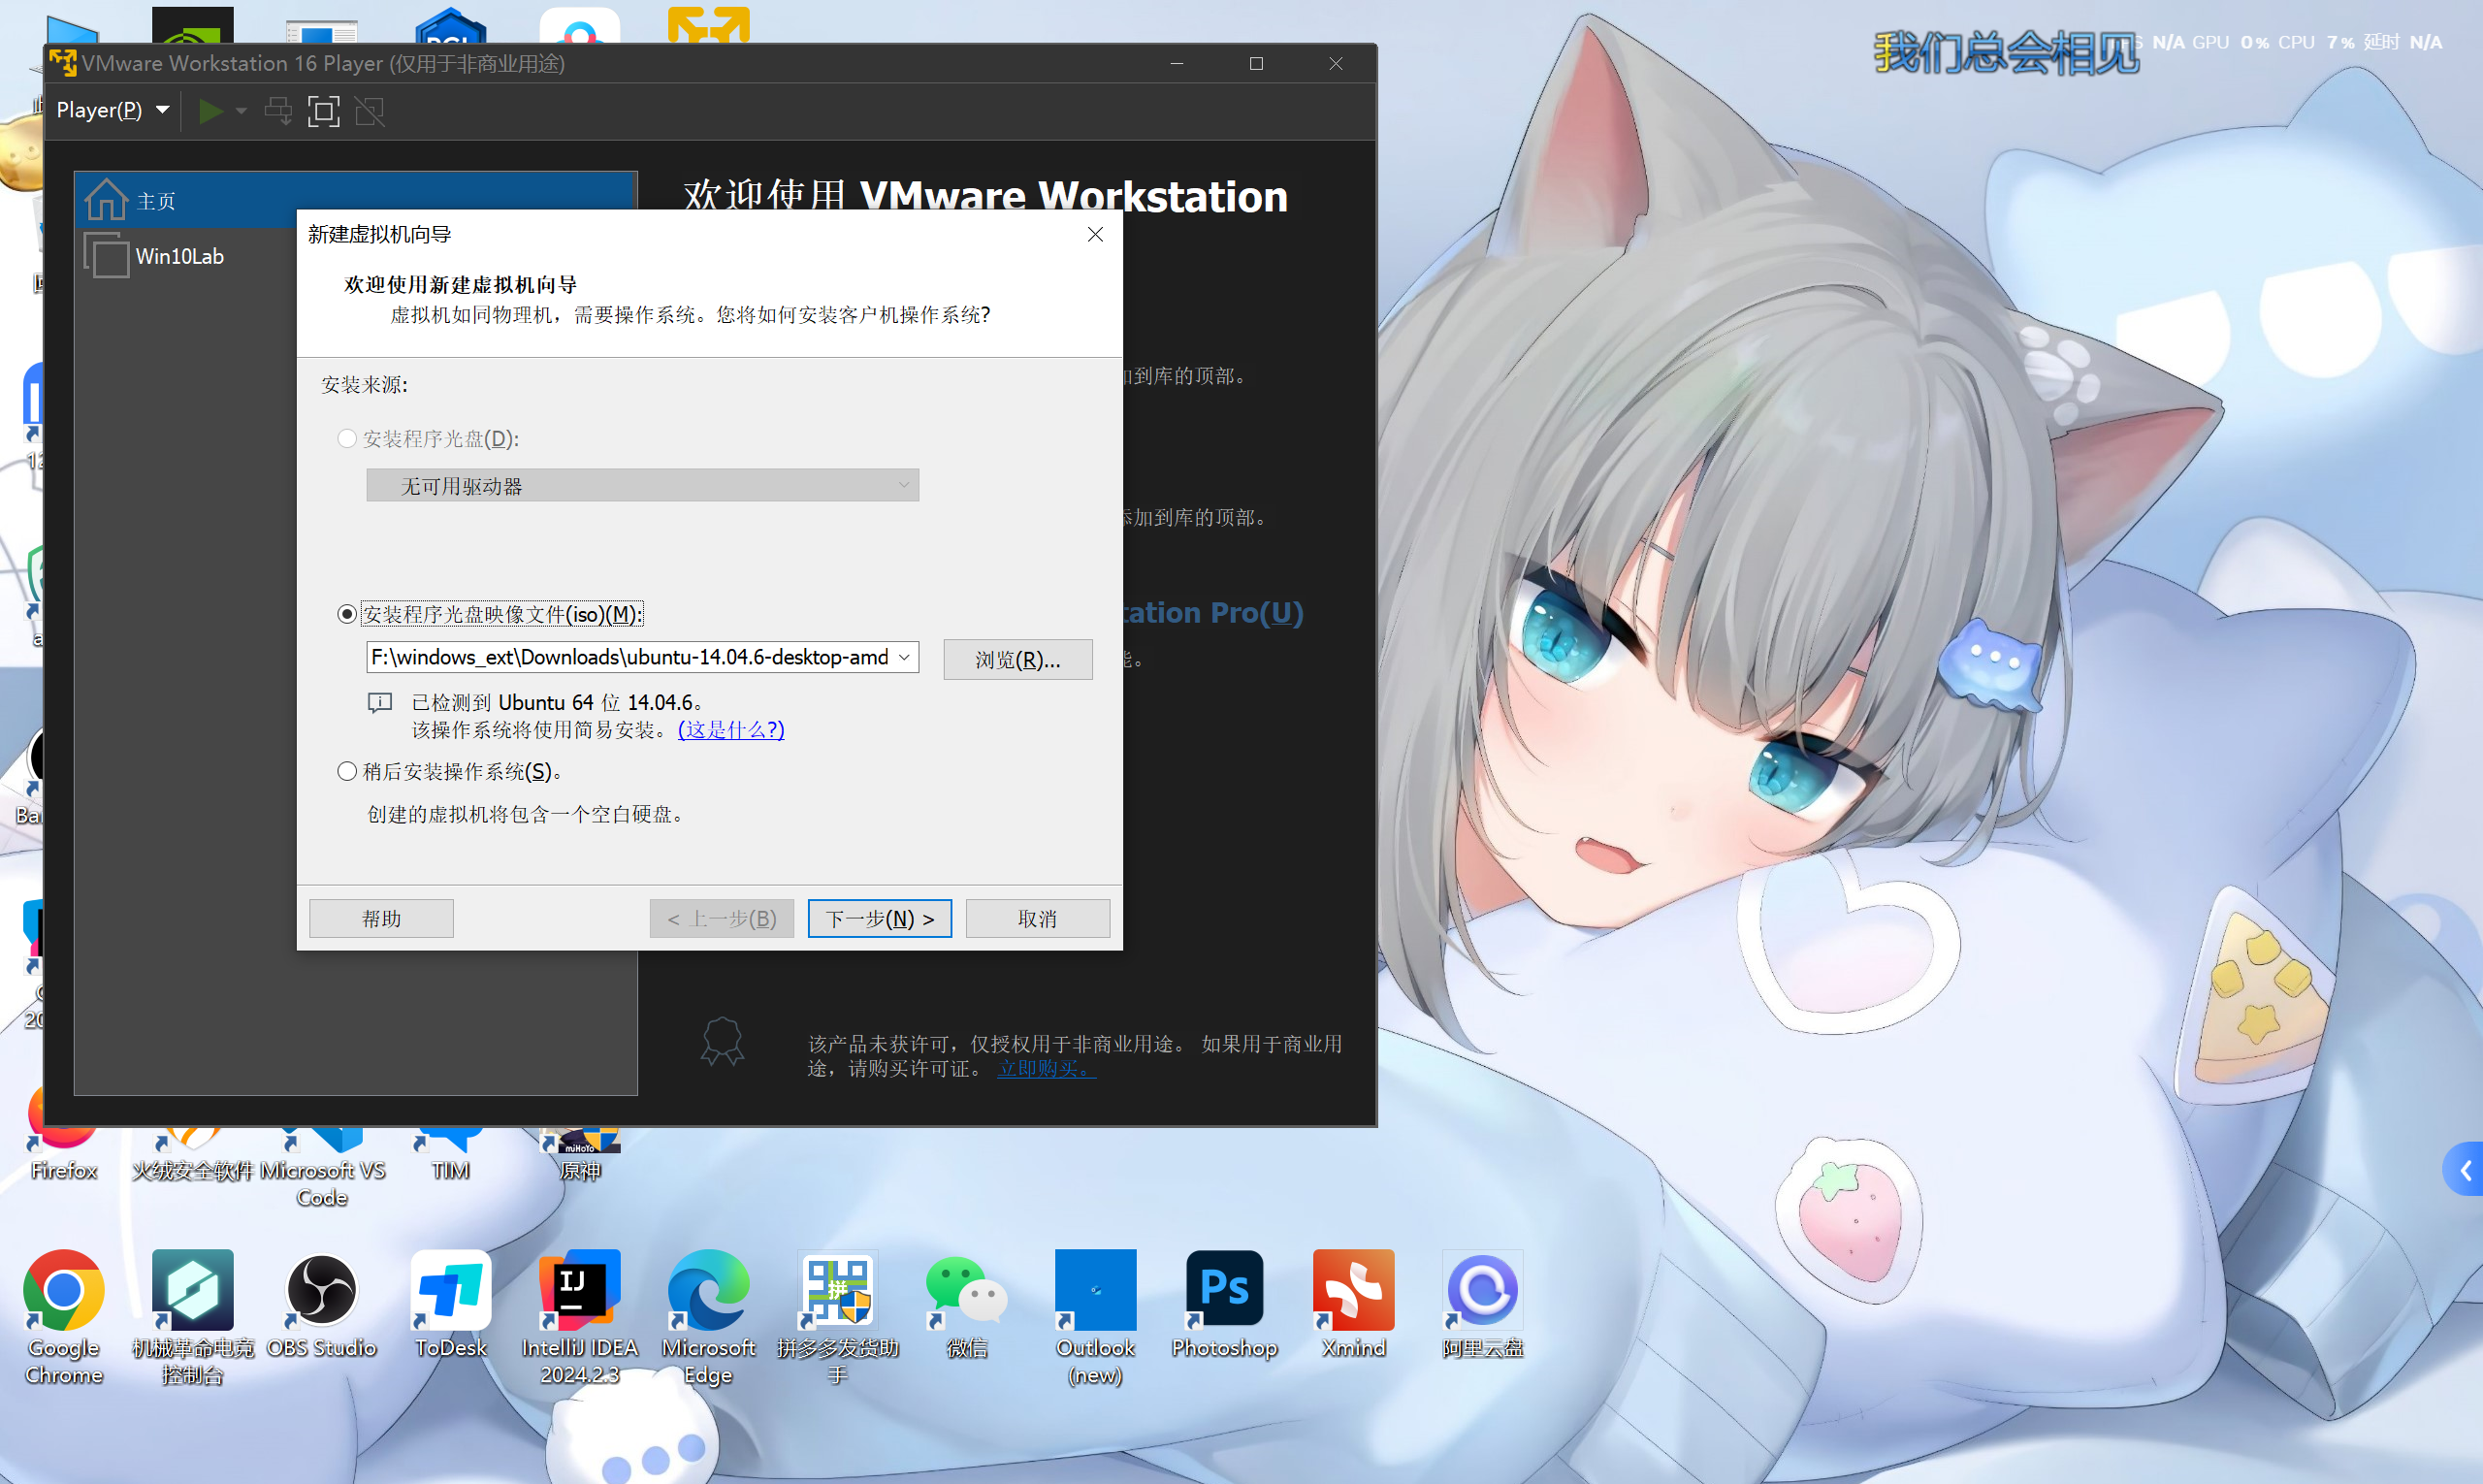Screen dimensions: 2483x1484
Task: Open Xmind desktop icon
Action: [x=1354, y=1303]
